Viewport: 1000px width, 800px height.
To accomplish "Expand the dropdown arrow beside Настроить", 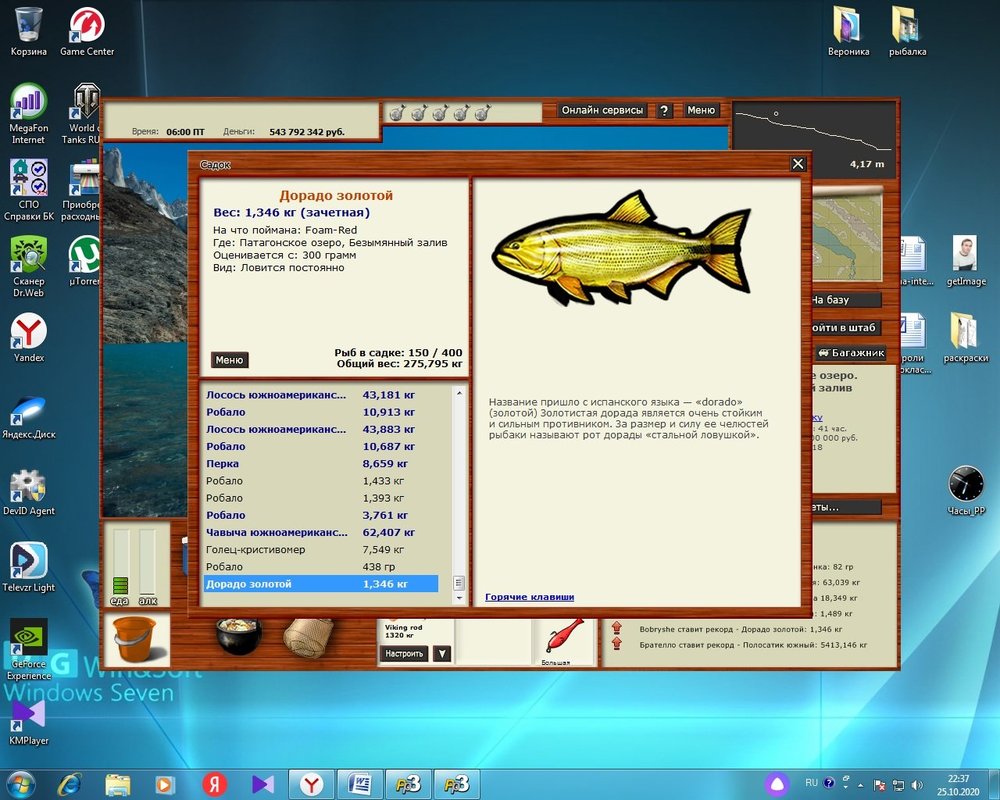I will coord(442,654).
